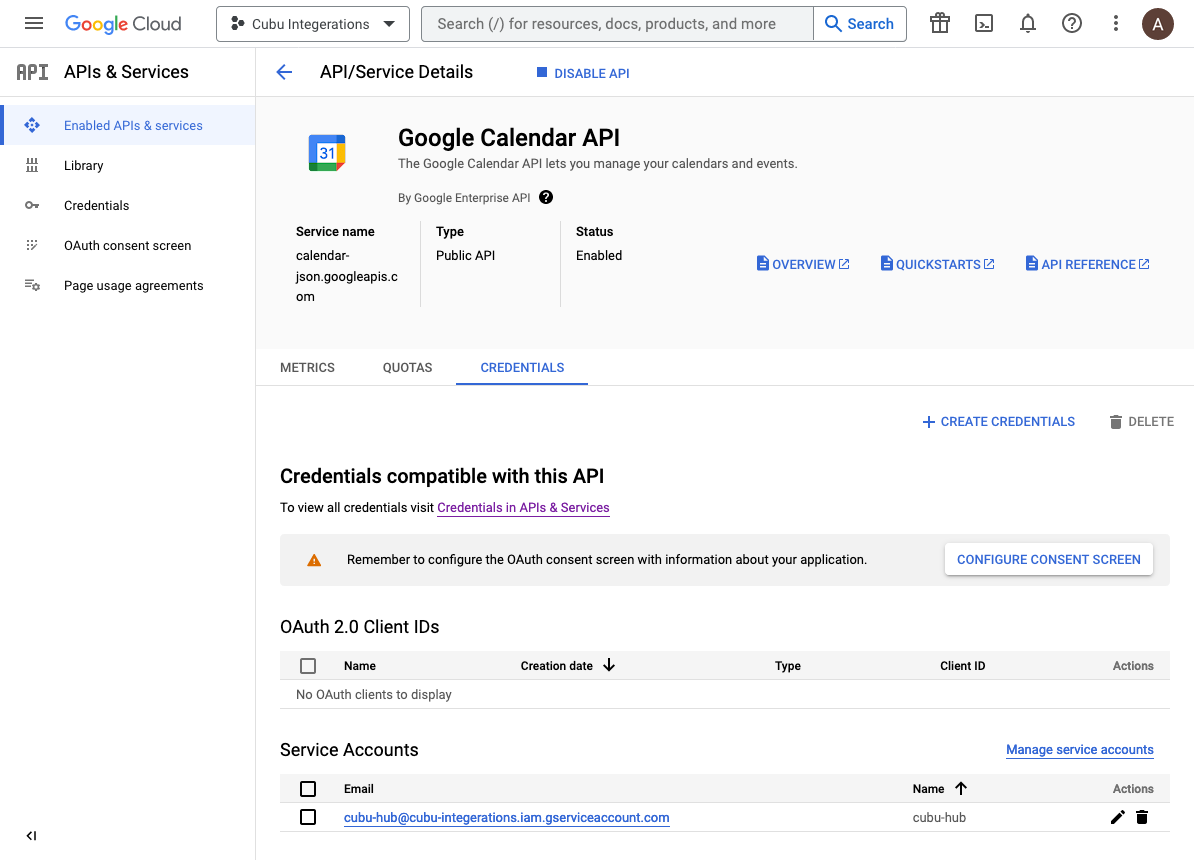Open the API Reference link

1087,264
